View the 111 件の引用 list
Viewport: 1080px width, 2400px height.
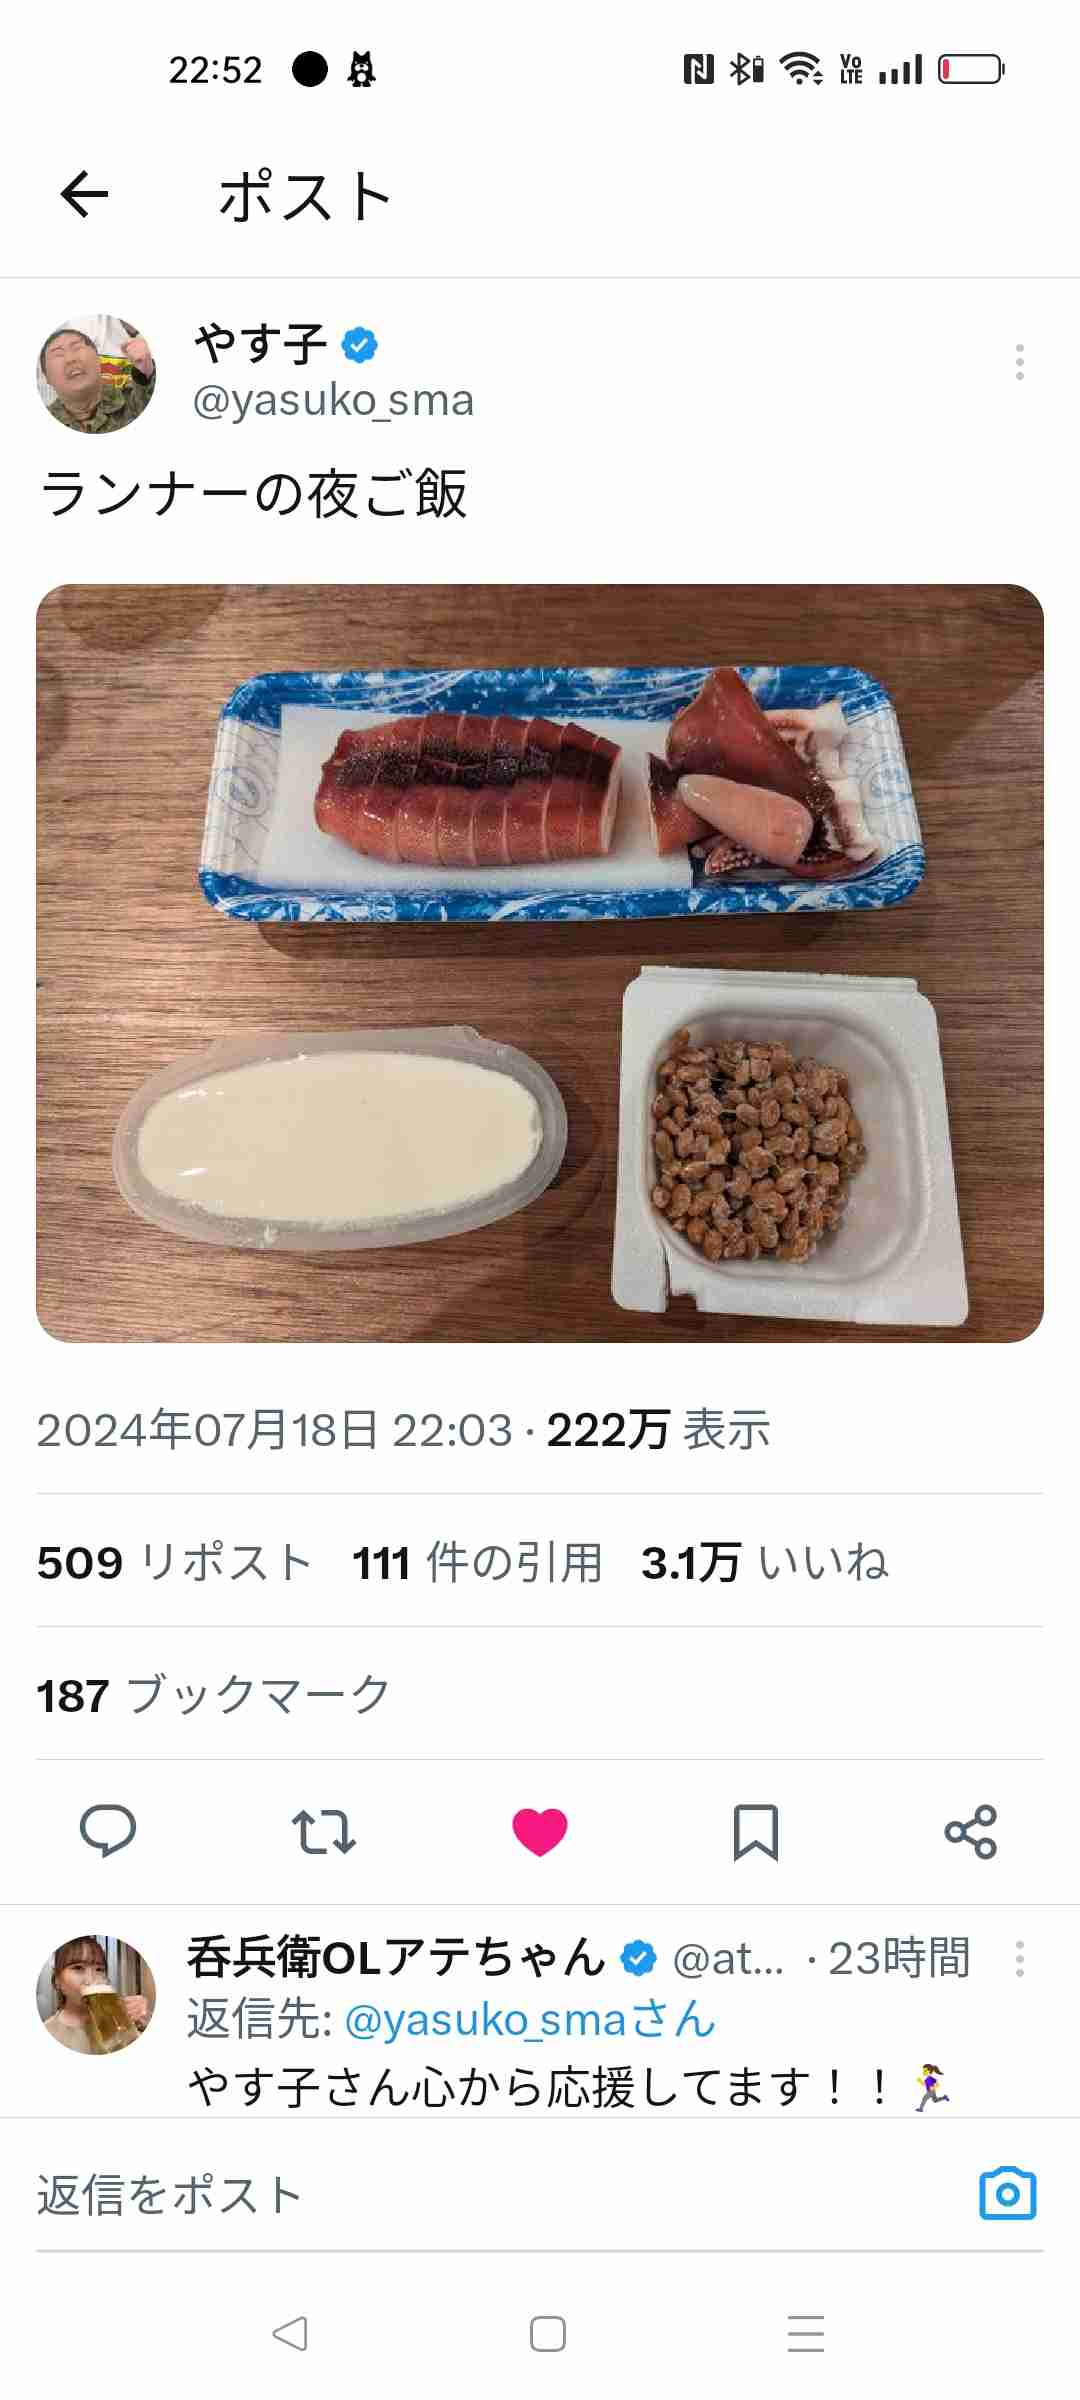point(477,1562)
